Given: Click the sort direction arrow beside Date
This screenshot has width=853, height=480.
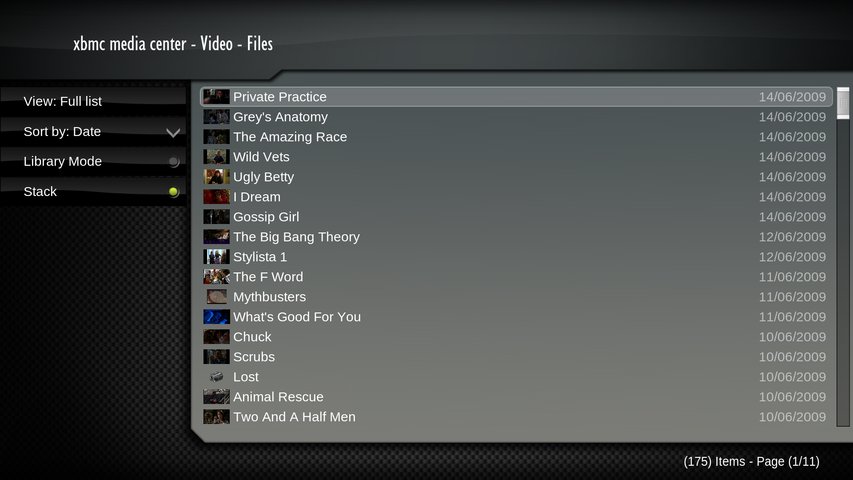Looking at the screenshot, I should [x=173, y=132].
